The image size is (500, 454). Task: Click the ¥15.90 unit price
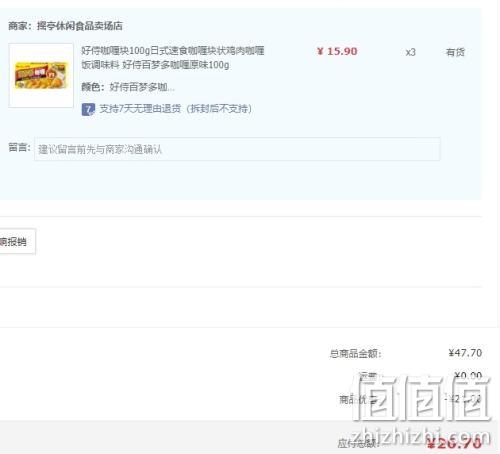(x=337, y=51)
